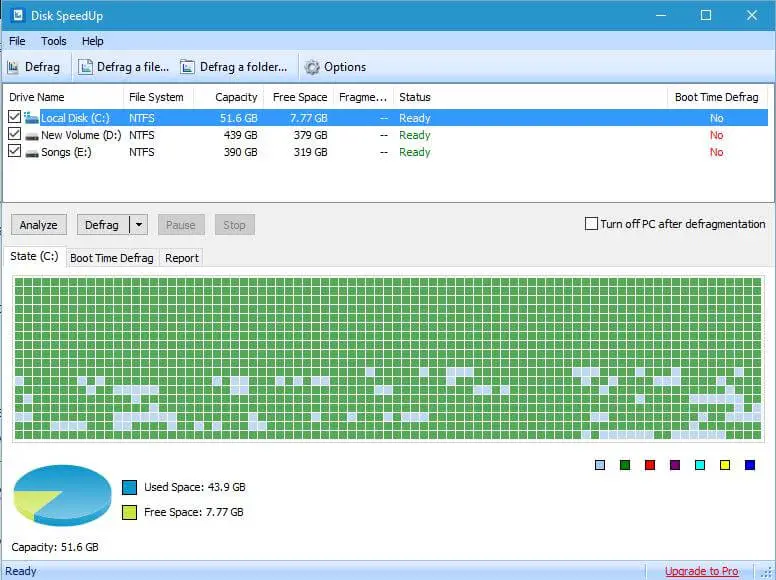776x580 pixels.
Task: Click the Defrag toolbar icon
Action: (x=13, y=67)
